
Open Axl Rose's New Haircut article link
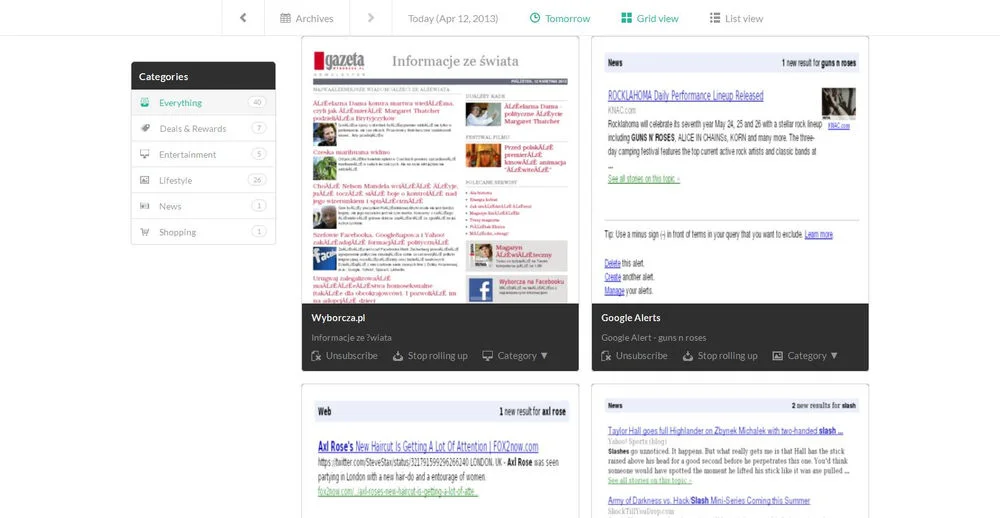point(428,447)
